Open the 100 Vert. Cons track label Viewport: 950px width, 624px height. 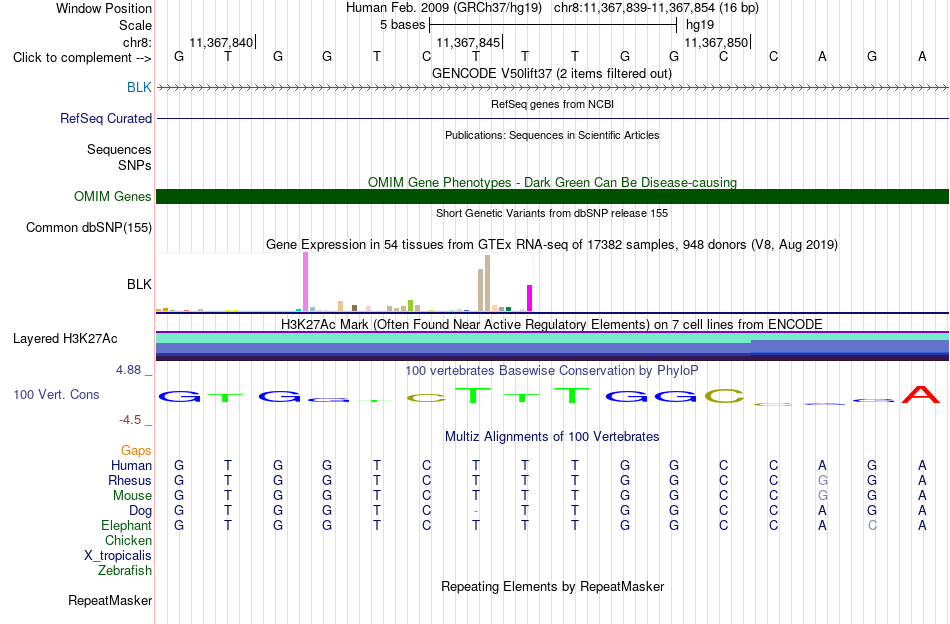[56, 394]
